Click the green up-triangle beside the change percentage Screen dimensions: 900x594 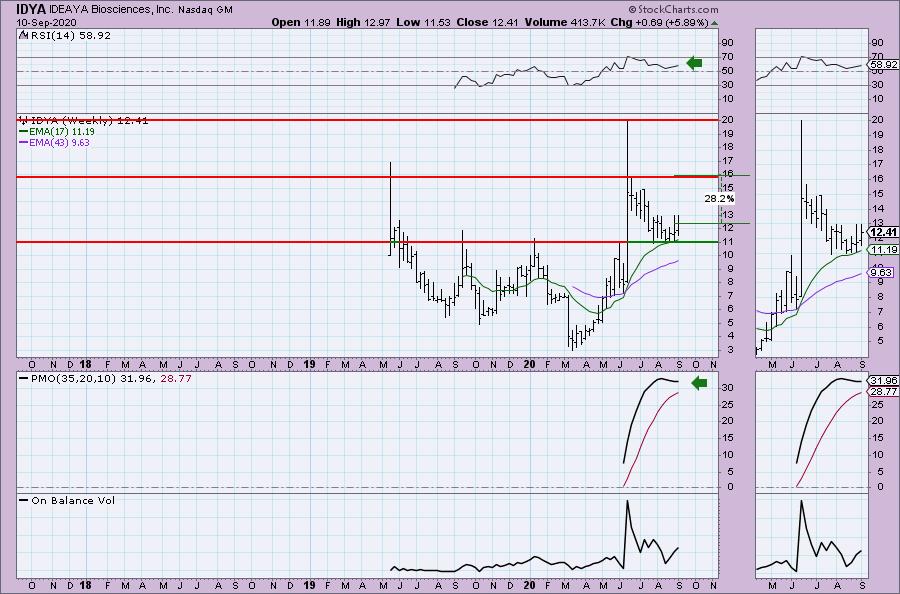(x=714, y=23)
